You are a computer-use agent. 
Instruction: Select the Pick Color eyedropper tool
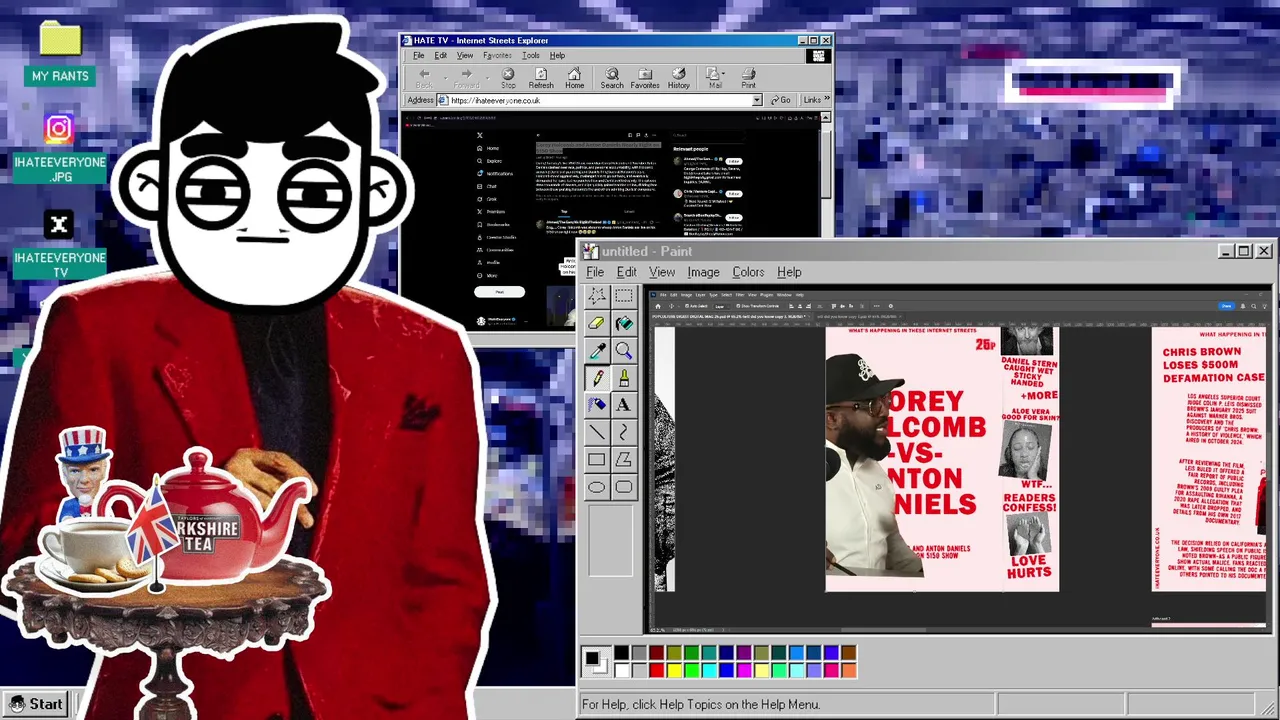pyautogui.click(x=597, y=350)
